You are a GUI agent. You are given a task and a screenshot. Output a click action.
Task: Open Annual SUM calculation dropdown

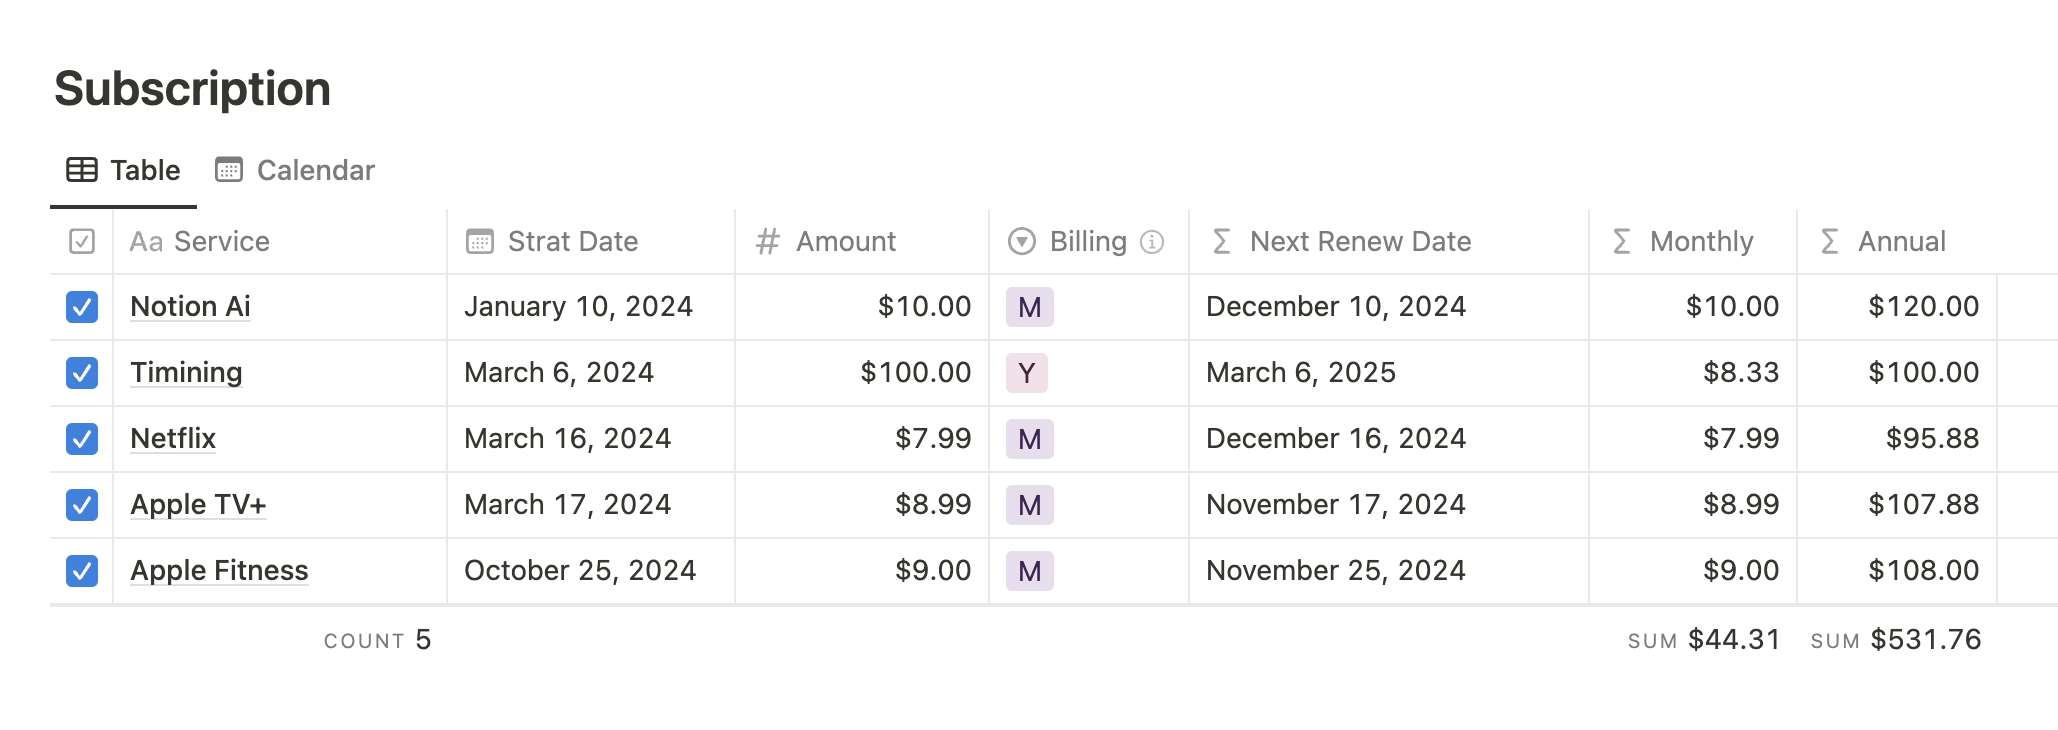(1896, 640)
